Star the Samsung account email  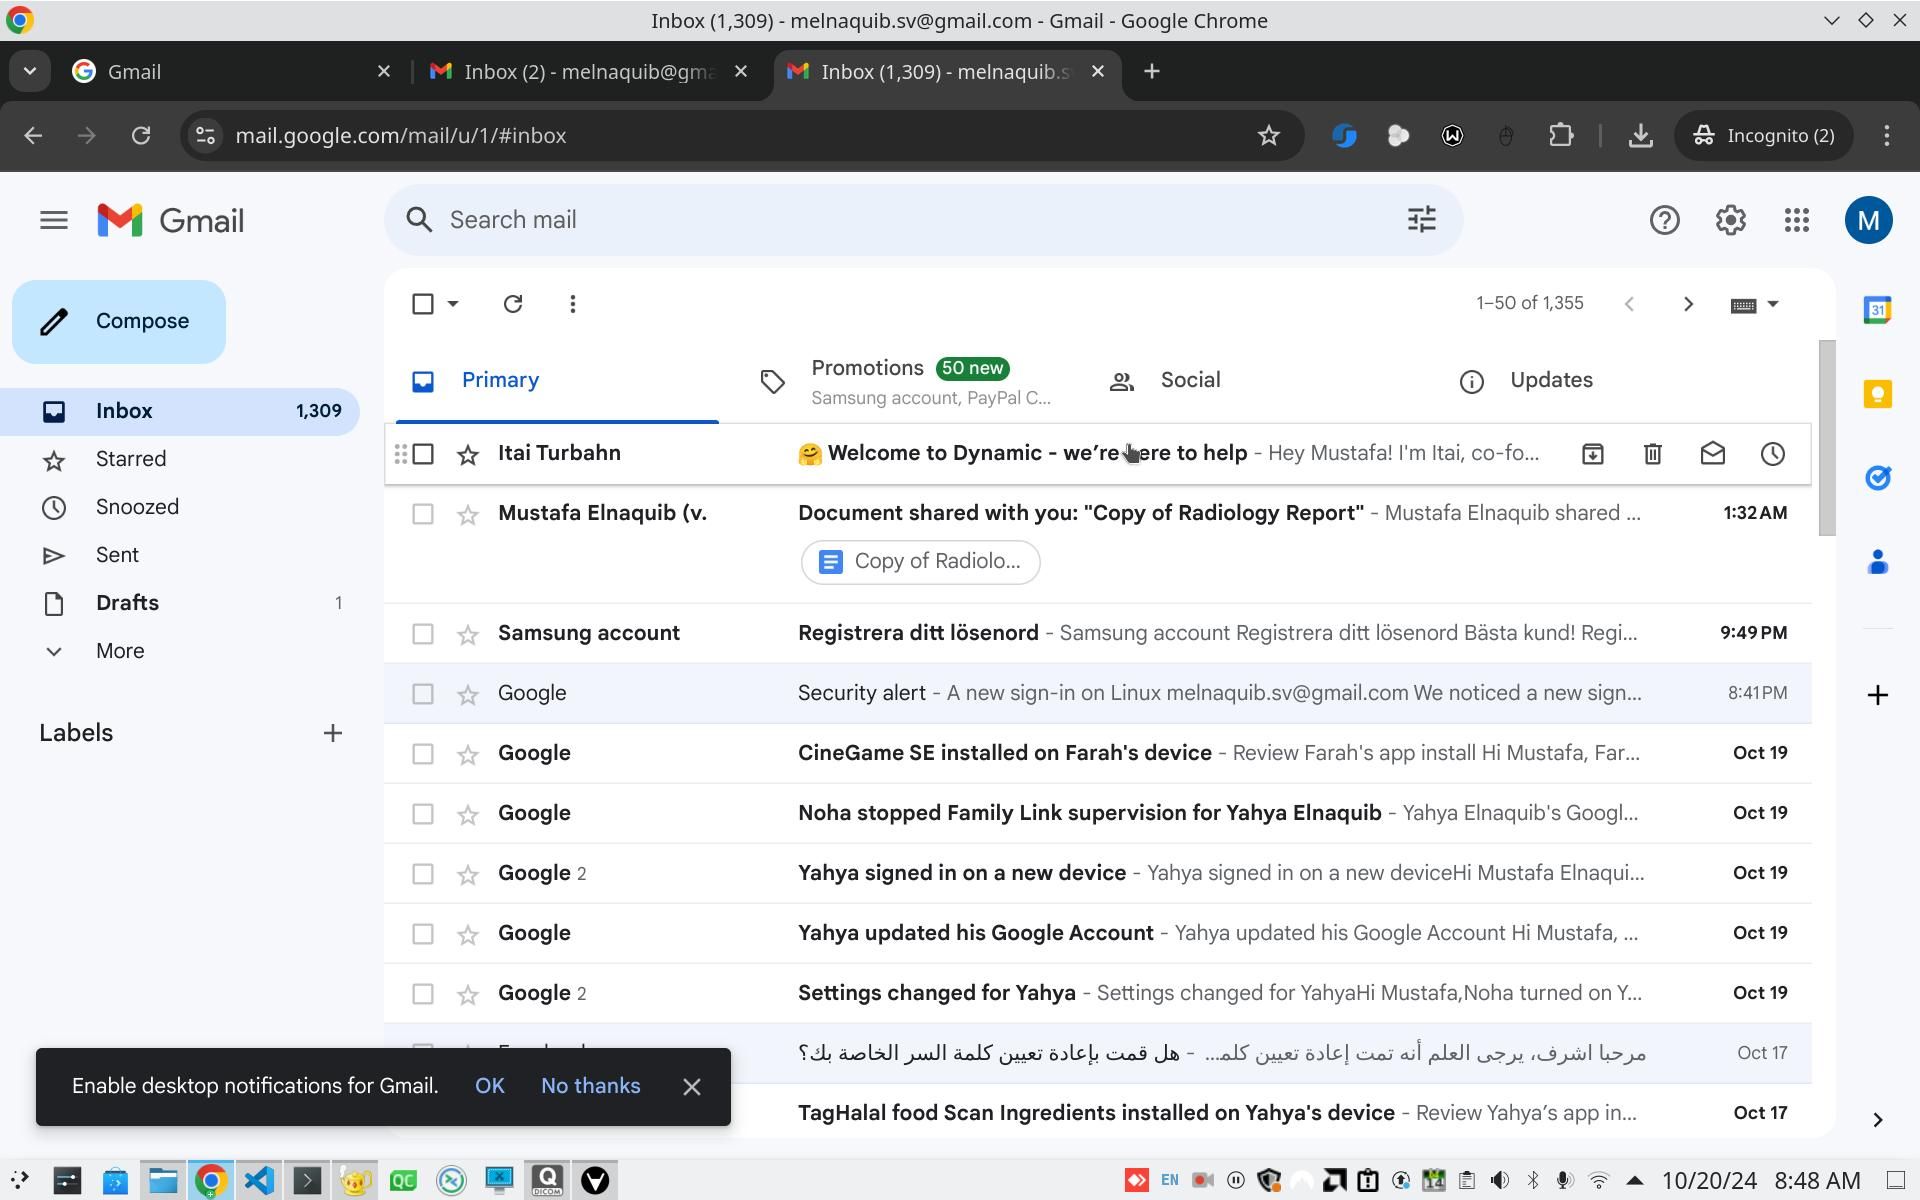click(x=467, y=634)
